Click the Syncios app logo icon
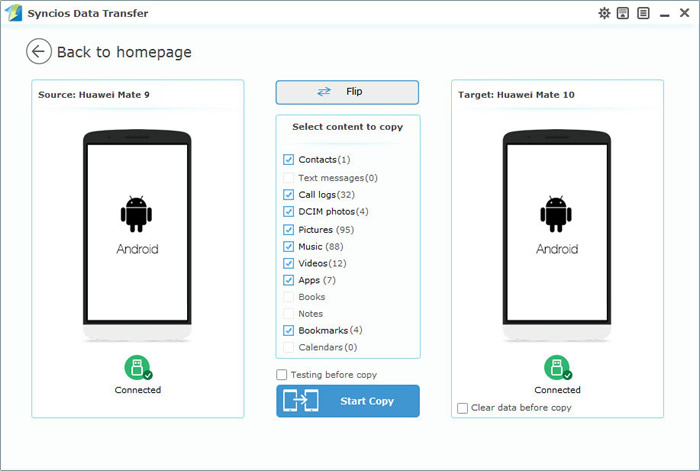 (13, 13)
